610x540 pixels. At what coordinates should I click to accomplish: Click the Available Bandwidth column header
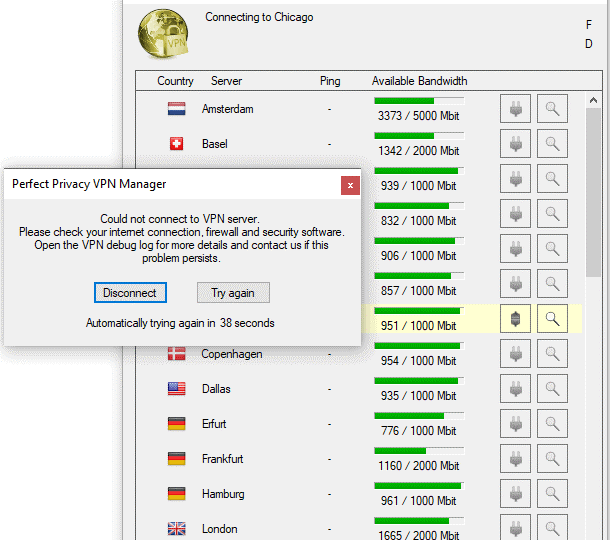(x=419, y=81)
